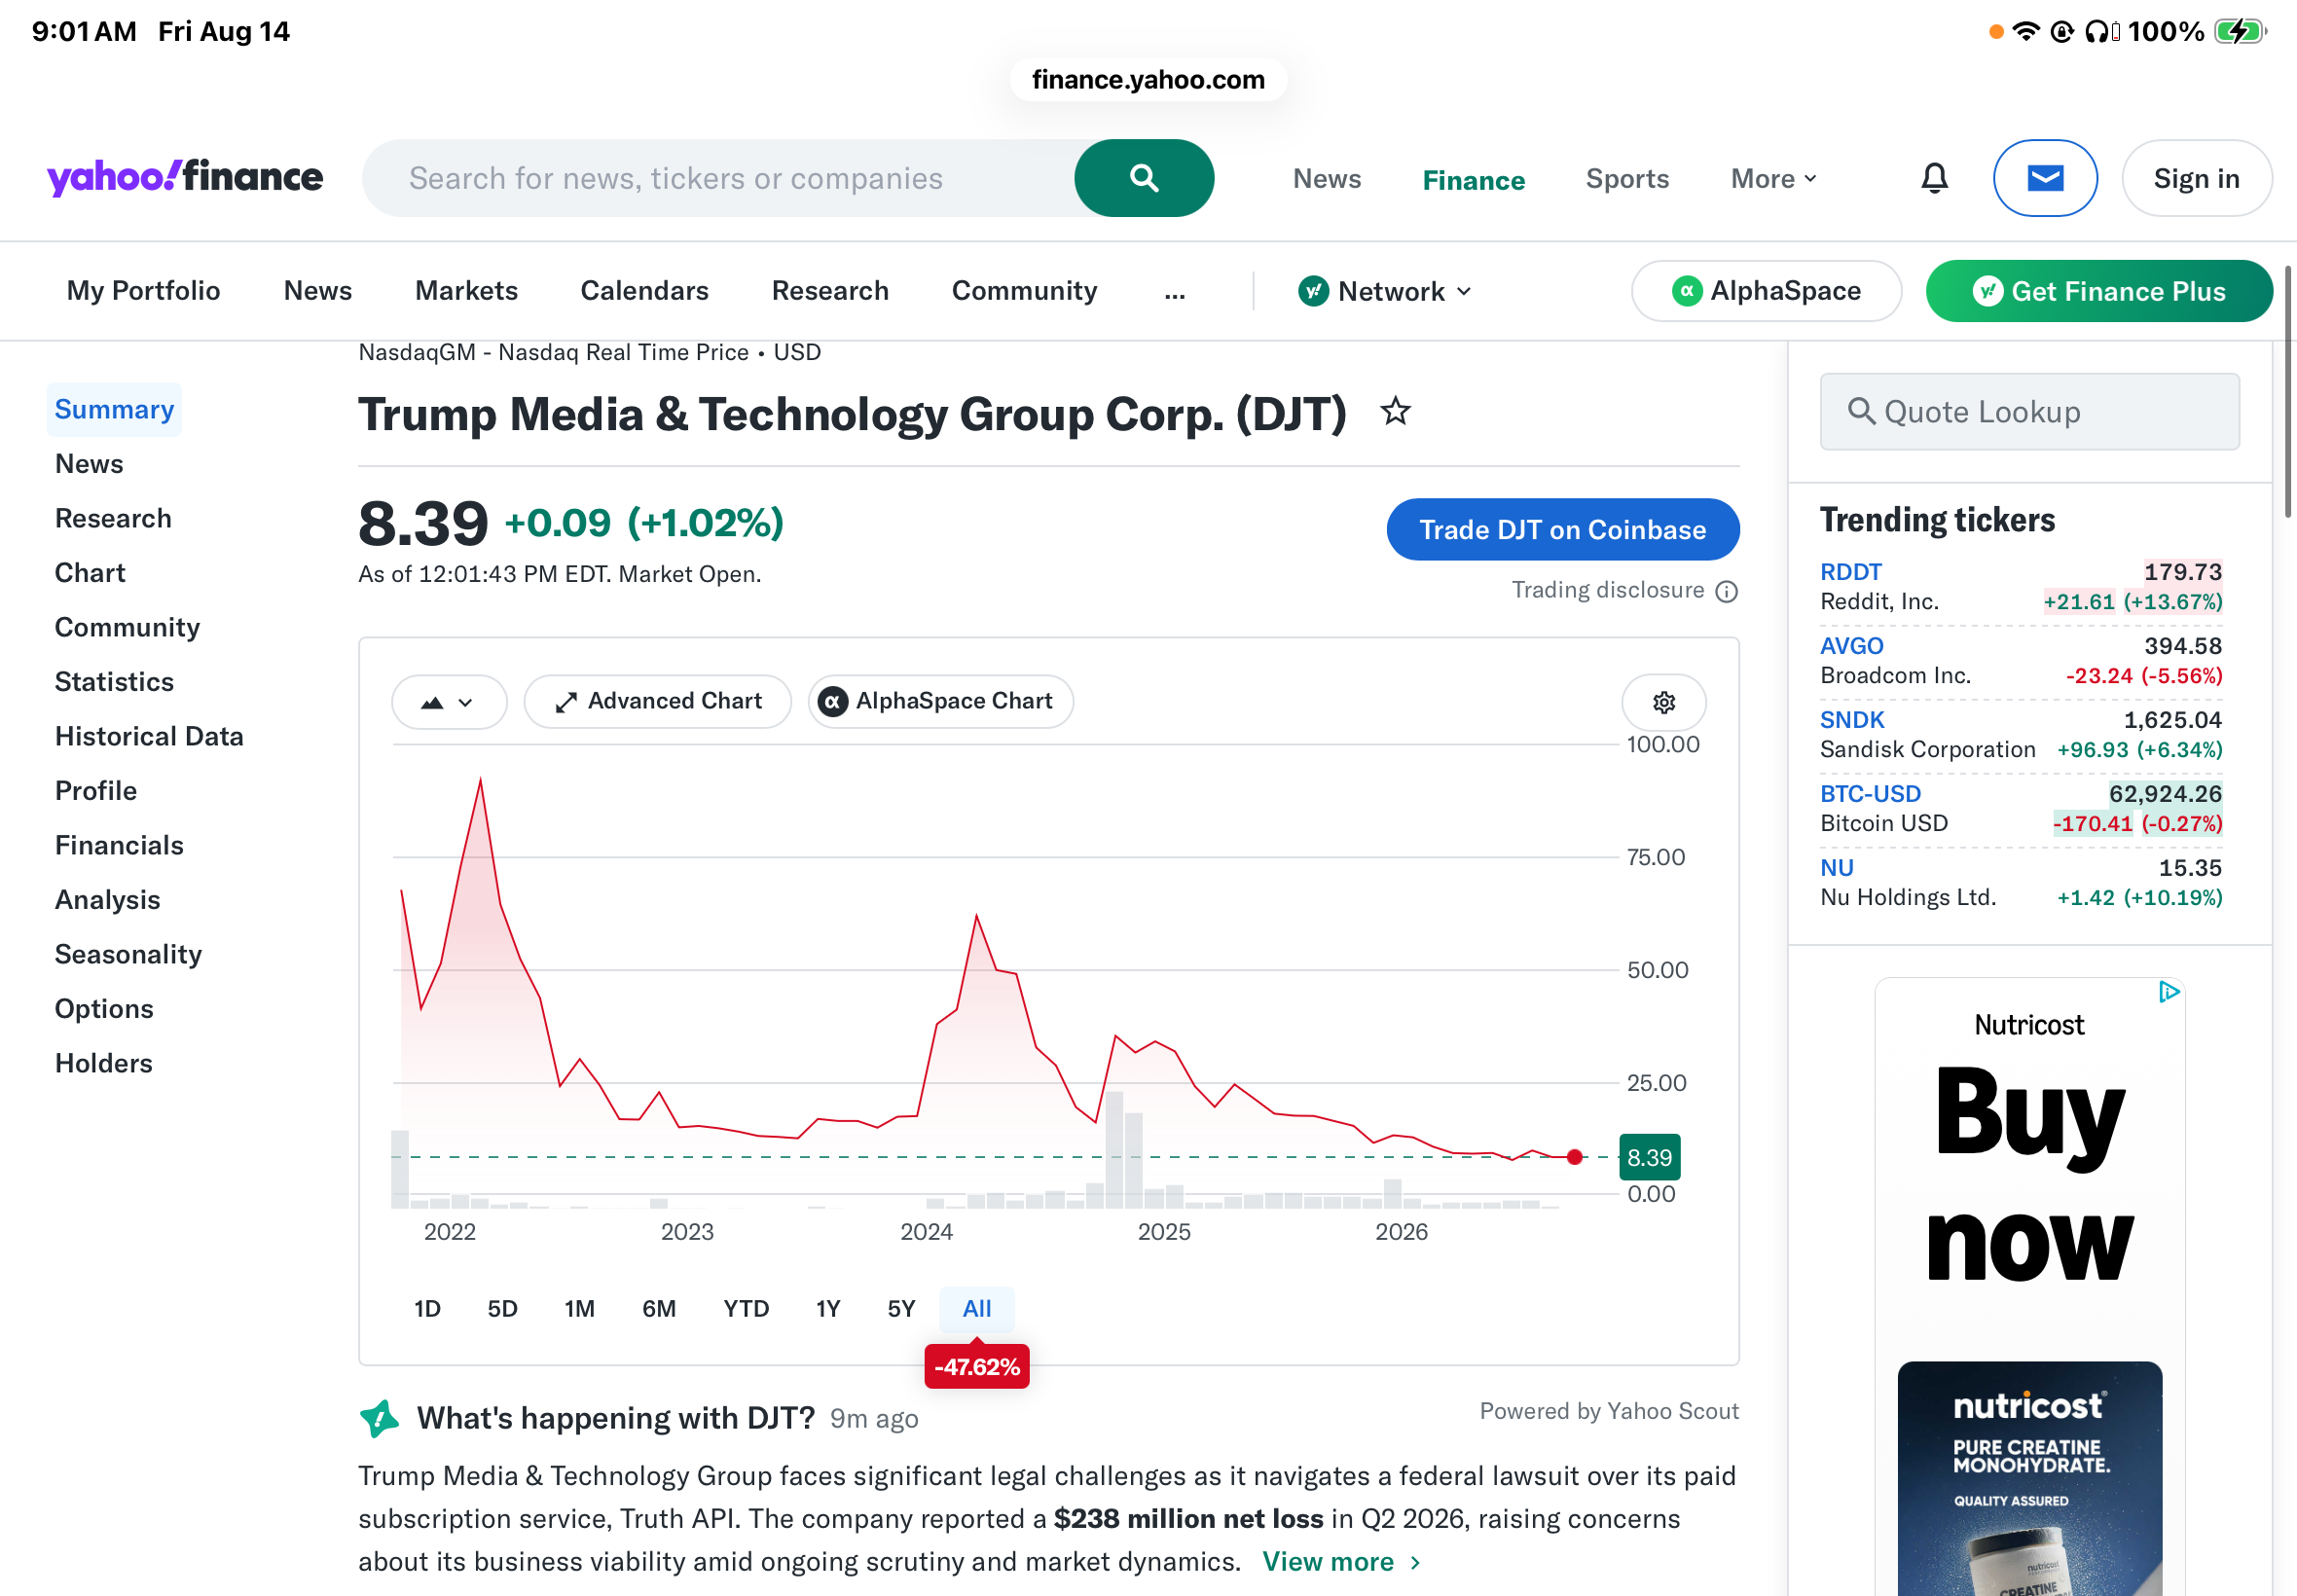Click the Sign in button

point(2196,178)
